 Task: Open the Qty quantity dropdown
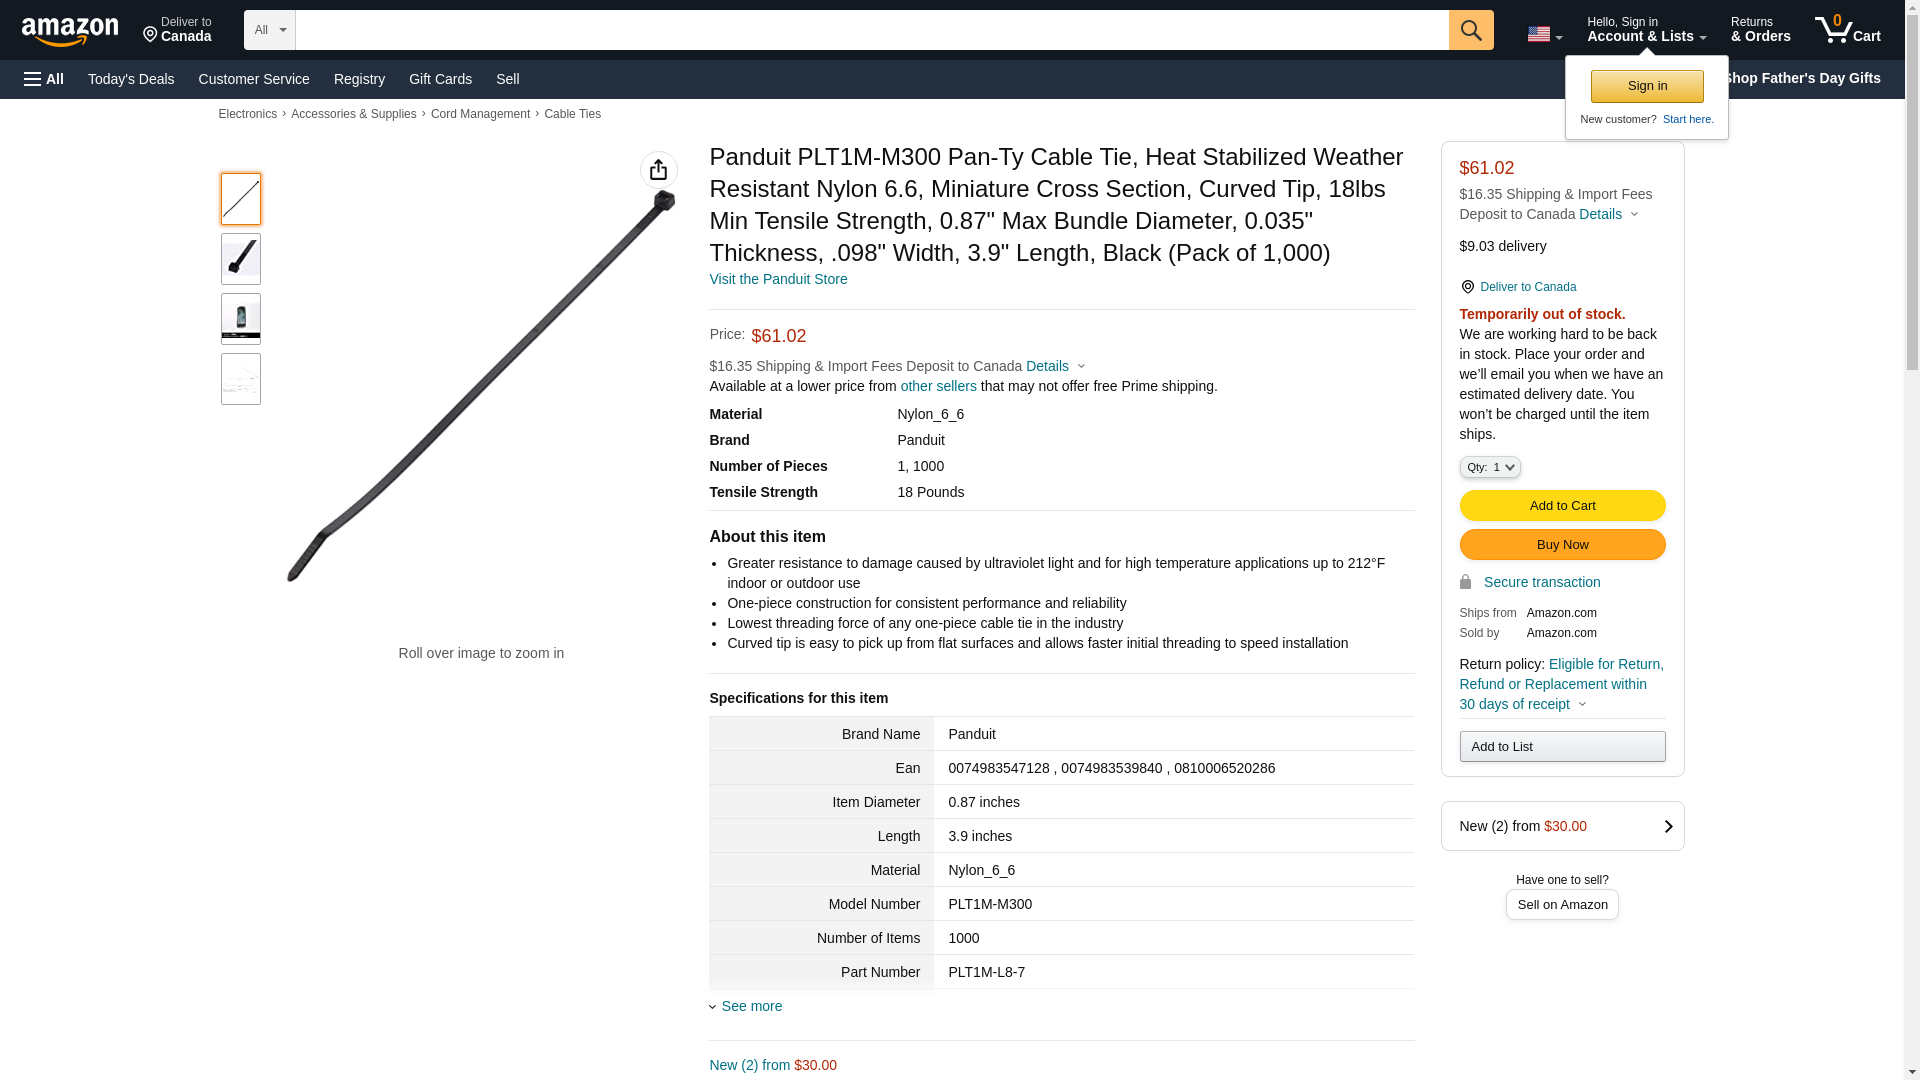pyautogui.click(x=1489, y=467)
